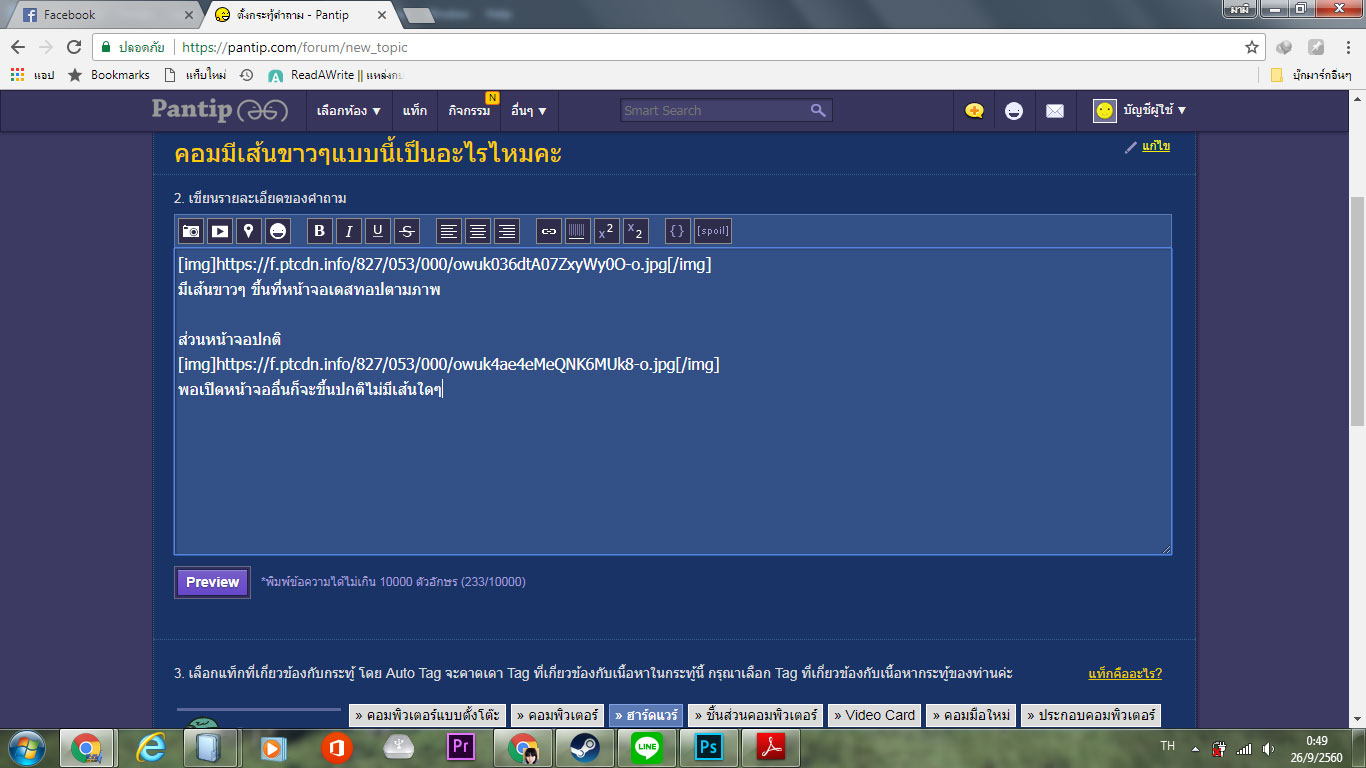The width and height of the screenshot is (1366, 768).
Task: Insert an image with the camera icon
Action: point(191,231)
